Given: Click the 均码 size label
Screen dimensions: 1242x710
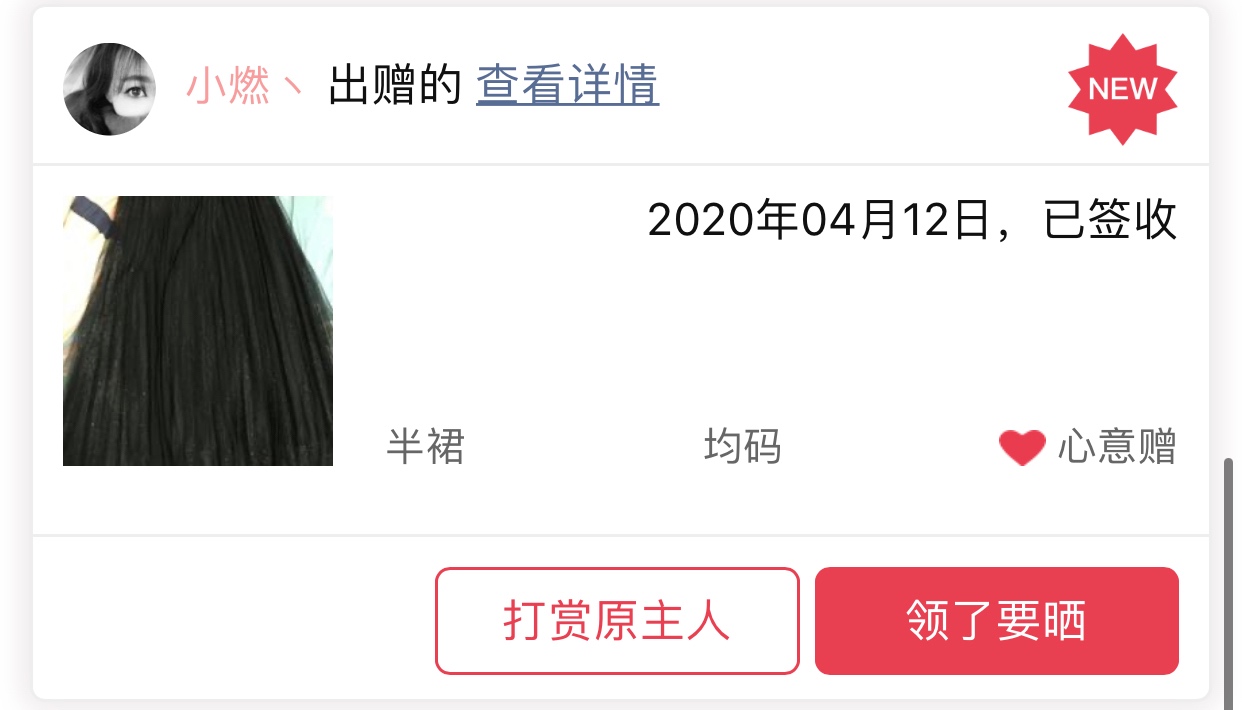Looking at the screenshot, I should [x=743, y=447].
